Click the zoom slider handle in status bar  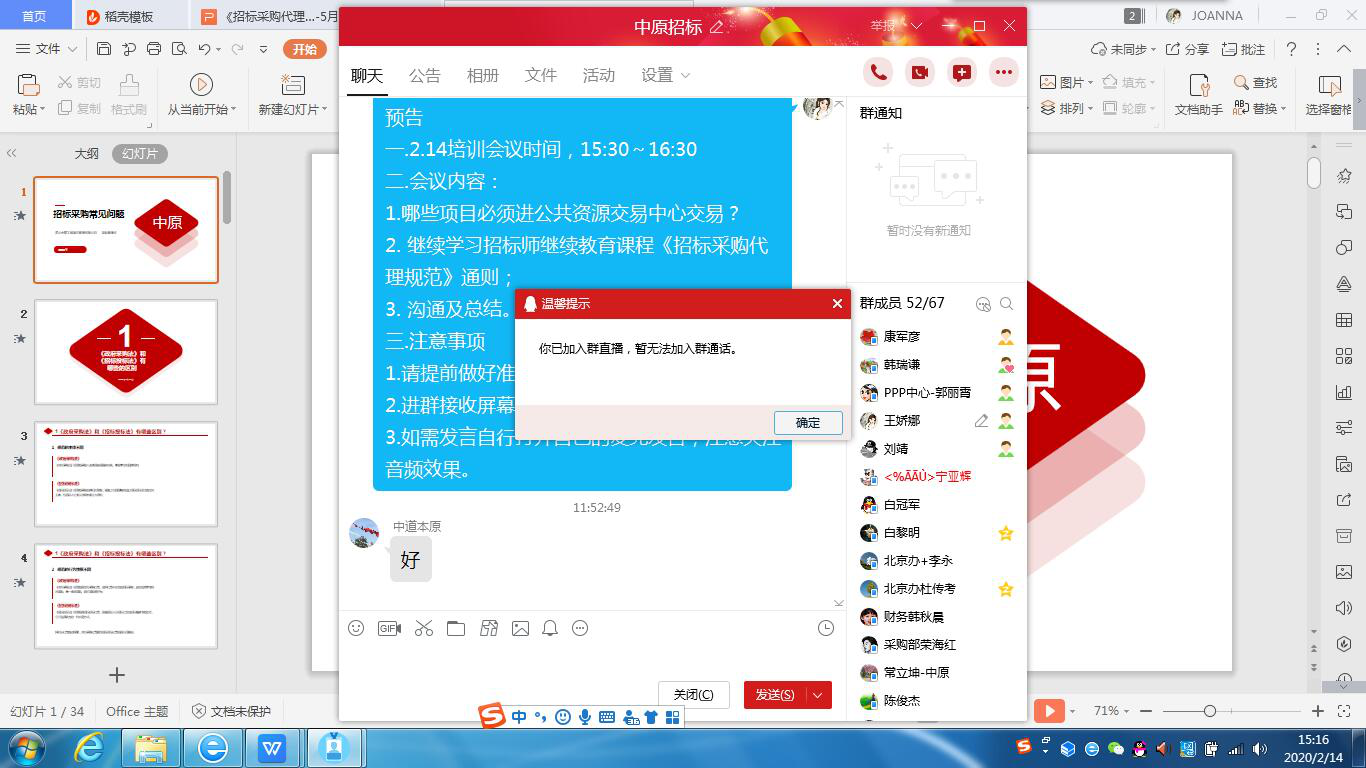pyautogui.click(x=1210, y=711)
